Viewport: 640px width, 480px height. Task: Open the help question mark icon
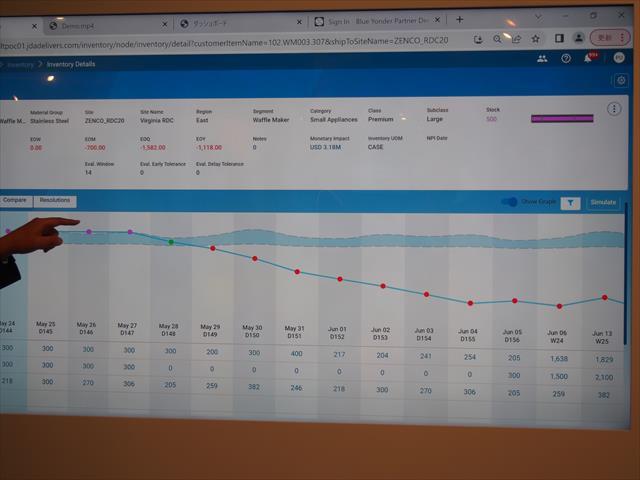point(566,58)
